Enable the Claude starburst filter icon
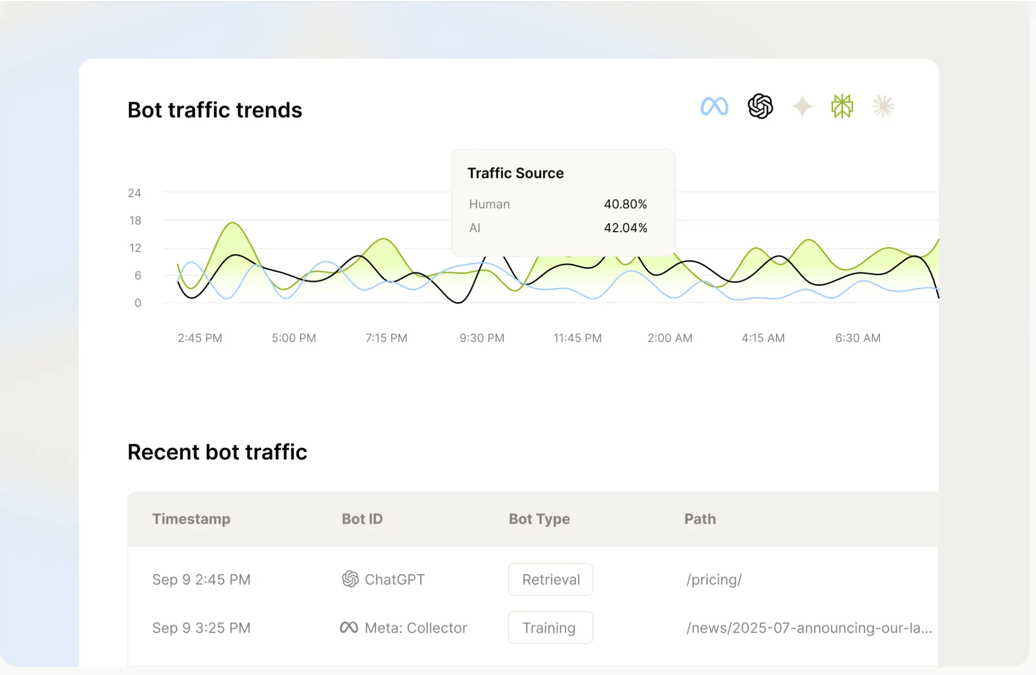Image resolution: width=1036 pixels, height=675 pixels. pyautogui.click(x=882, y=106)
